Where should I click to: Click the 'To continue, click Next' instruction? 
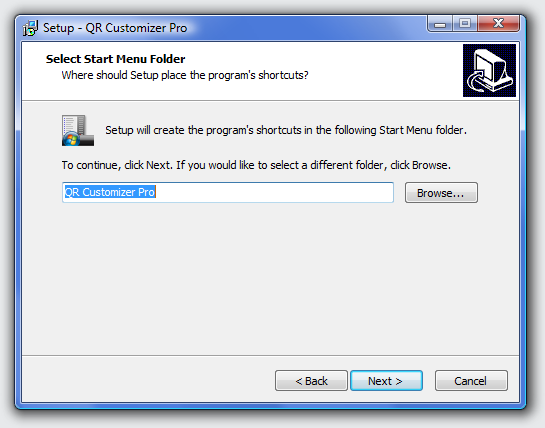[x=256, y=165]
